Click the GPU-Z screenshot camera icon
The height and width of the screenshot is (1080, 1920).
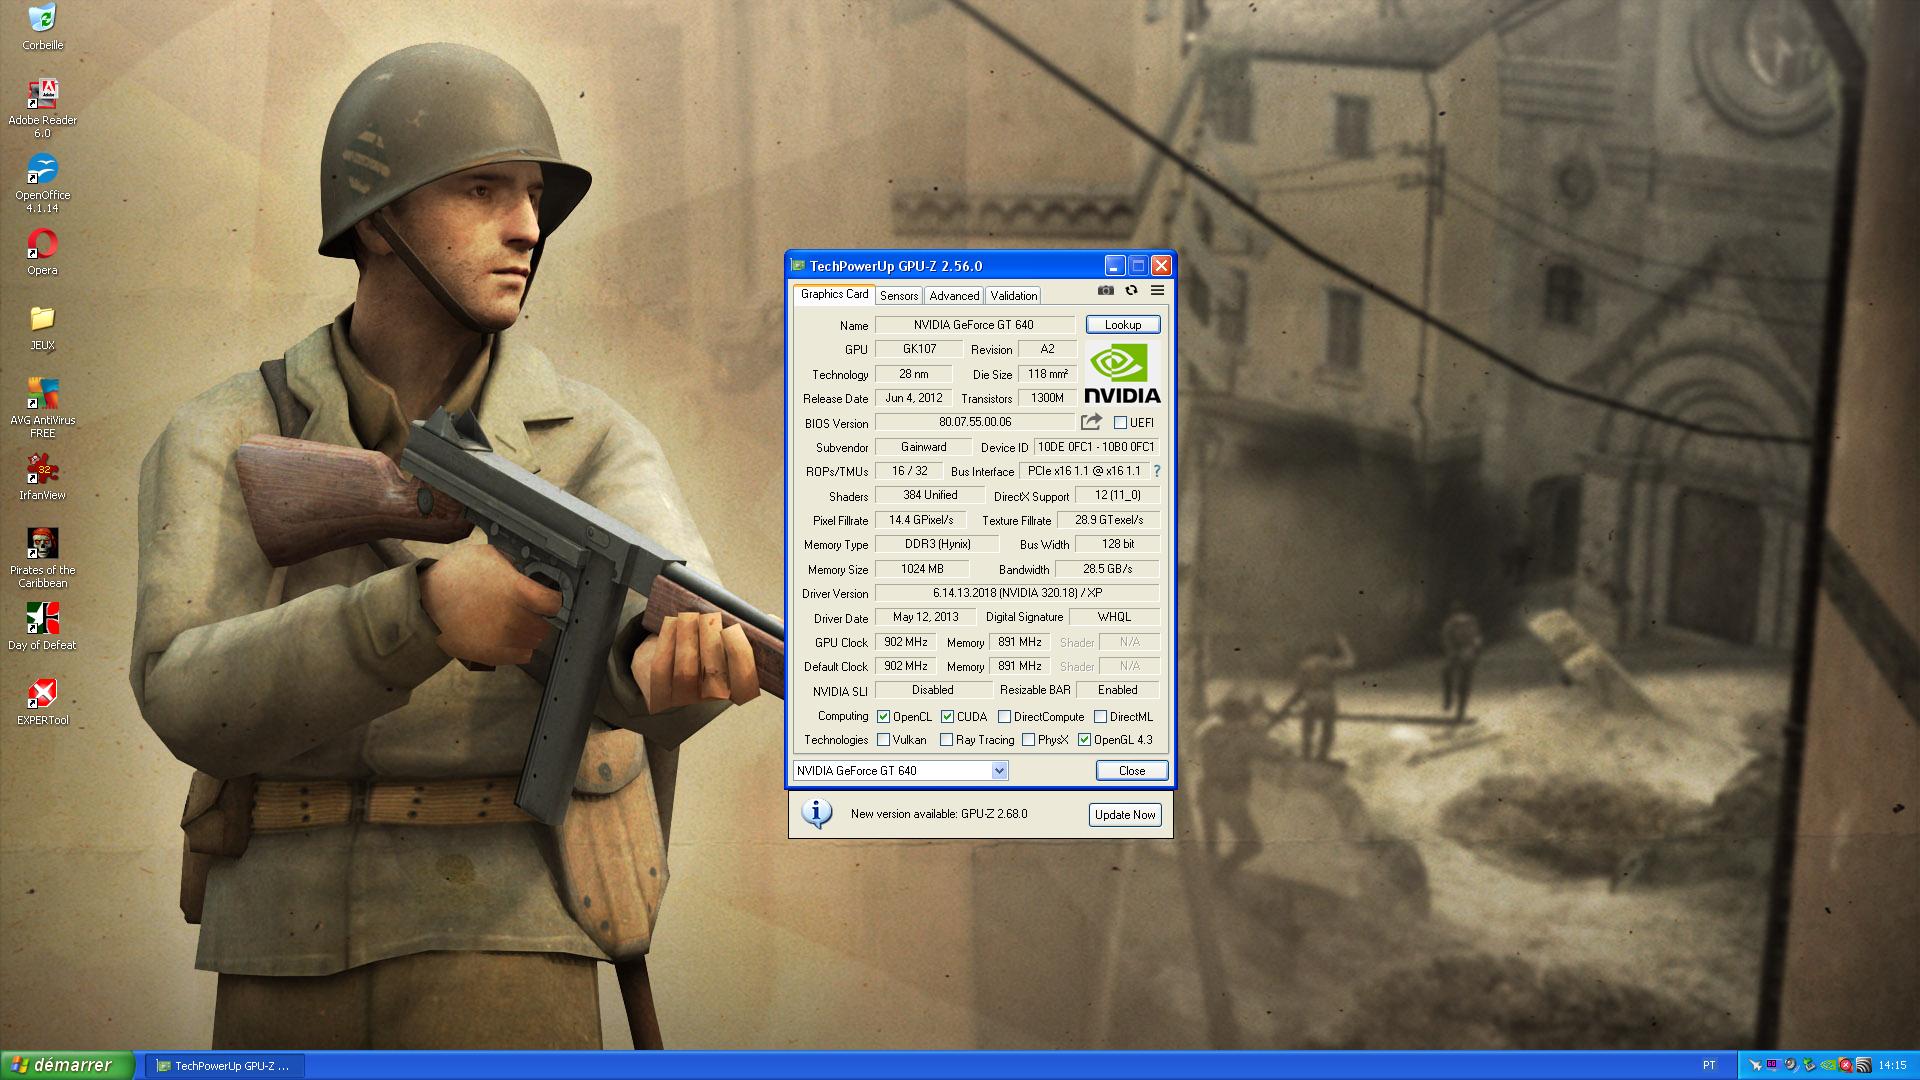pos(1105,291)
